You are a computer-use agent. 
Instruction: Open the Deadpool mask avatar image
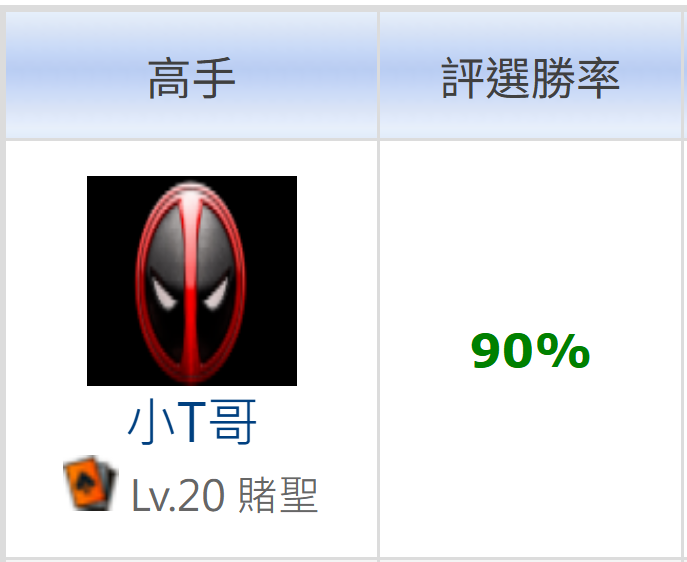[x=192, y=281]
